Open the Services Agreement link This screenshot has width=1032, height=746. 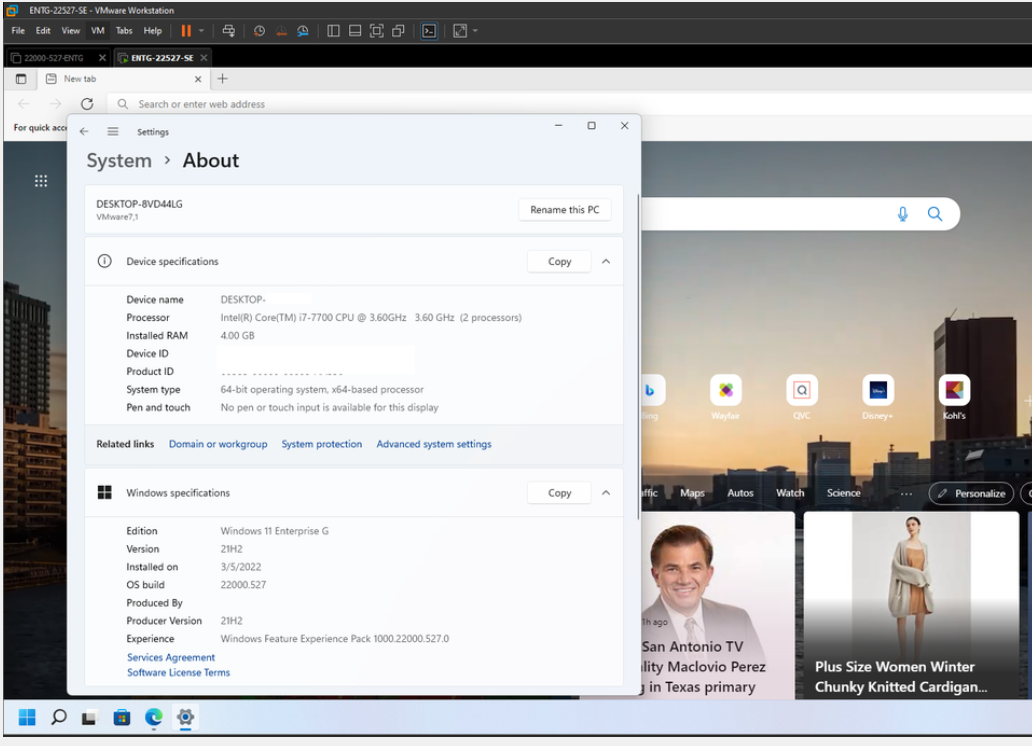[171, 658]
